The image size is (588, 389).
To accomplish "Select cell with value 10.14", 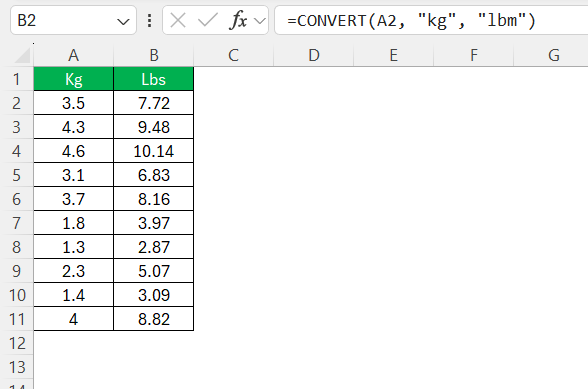I will point(154,151).
